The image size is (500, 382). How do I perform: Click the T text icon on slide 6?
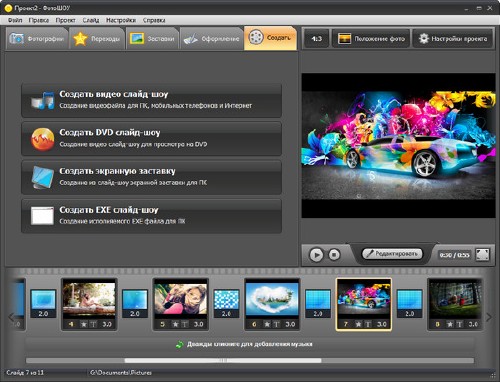tap(276, 324)
